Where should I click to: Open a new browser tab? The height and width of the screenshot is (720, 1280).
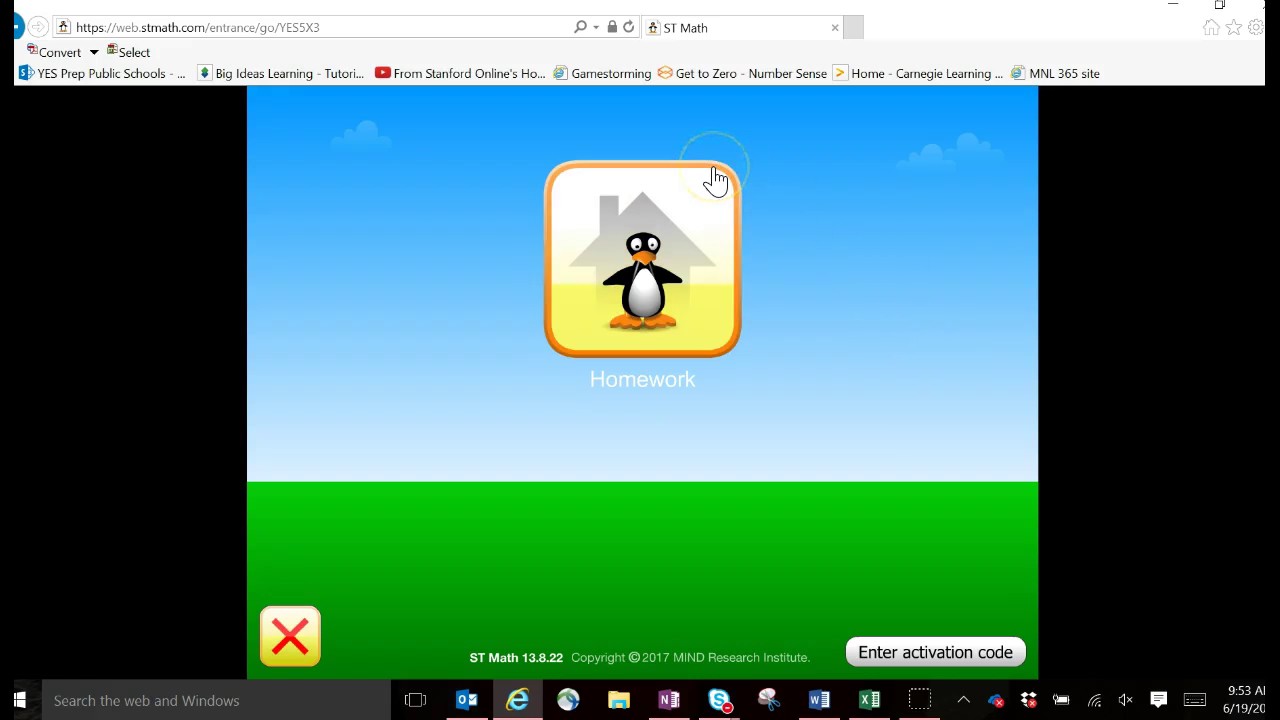(853, 27)
